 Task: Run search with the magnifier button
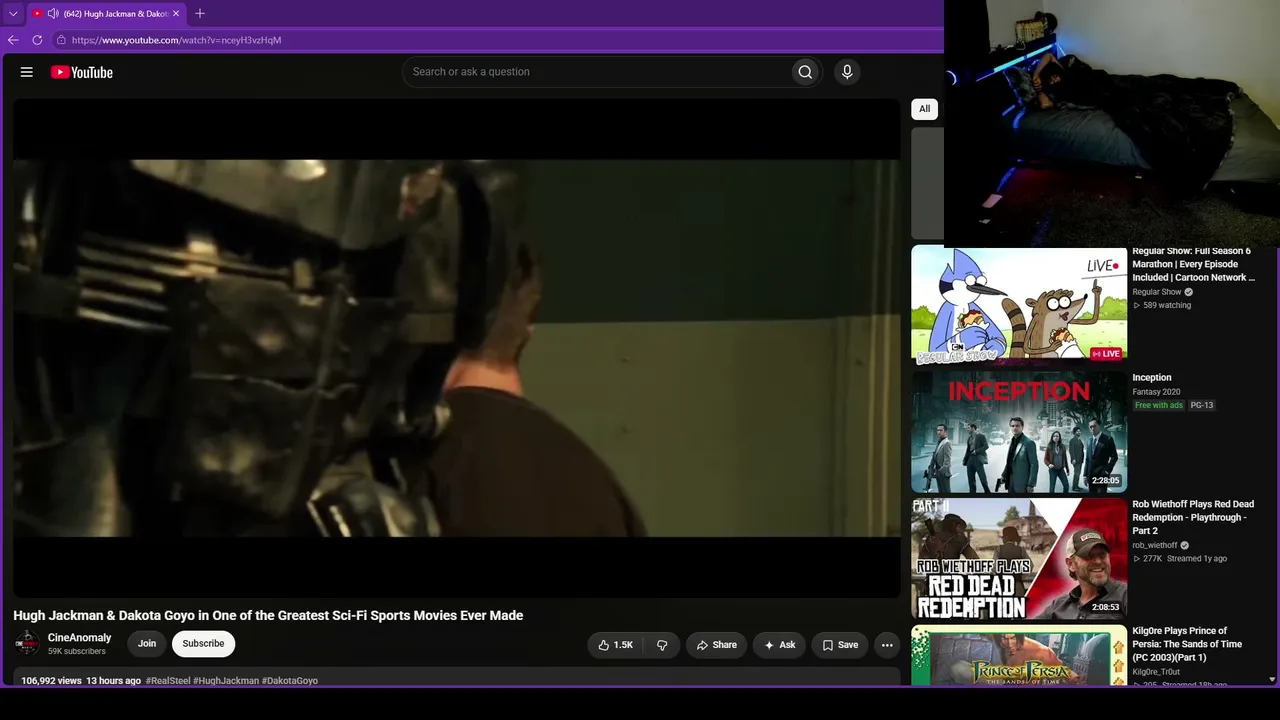(805, 72)
